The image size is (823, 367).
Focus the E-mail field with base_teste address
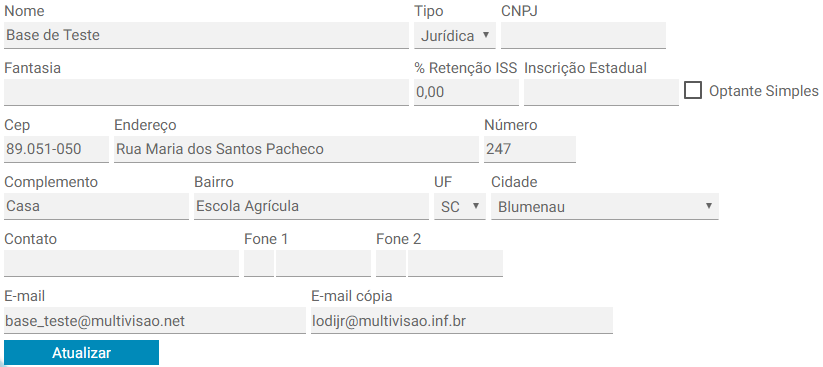click(155, 320)
